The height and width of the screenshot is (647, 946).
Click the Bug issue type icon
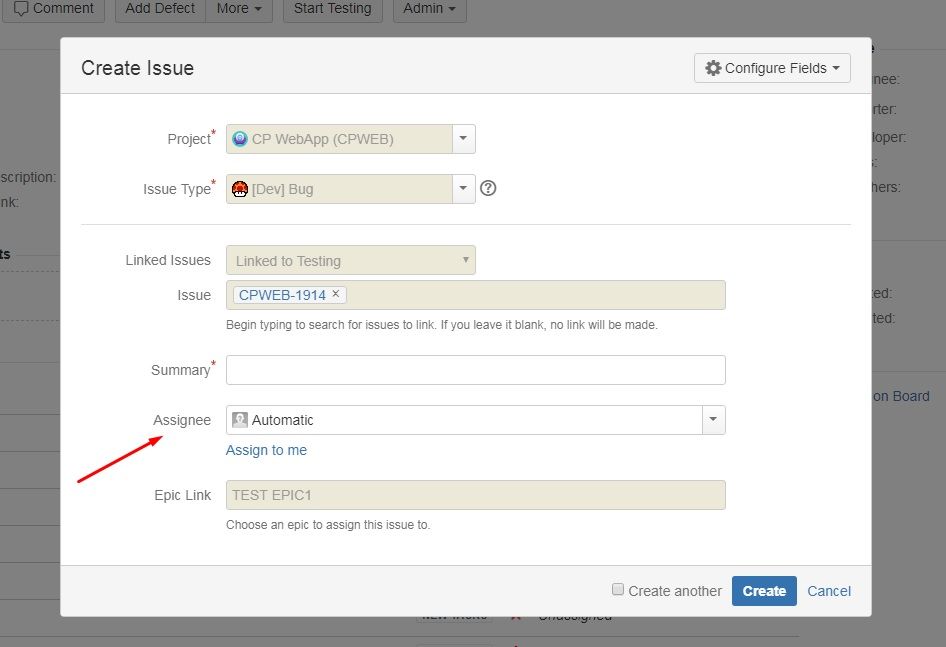click(240, 189)
